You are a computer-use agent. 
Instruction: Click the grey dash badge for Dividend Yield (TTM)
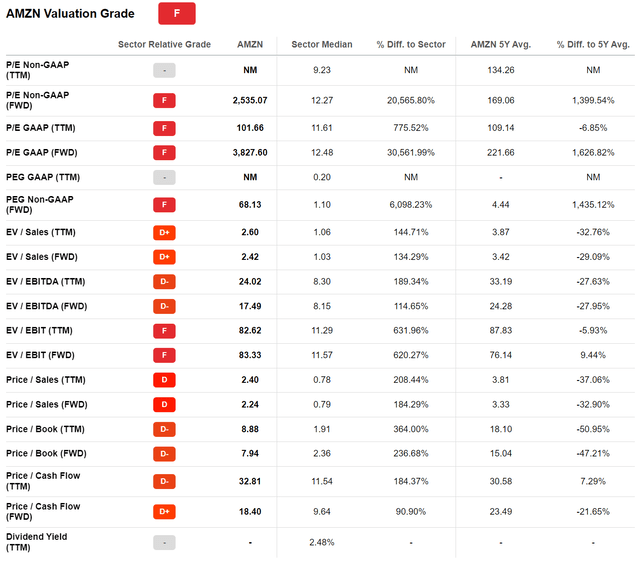click(164, 543)
